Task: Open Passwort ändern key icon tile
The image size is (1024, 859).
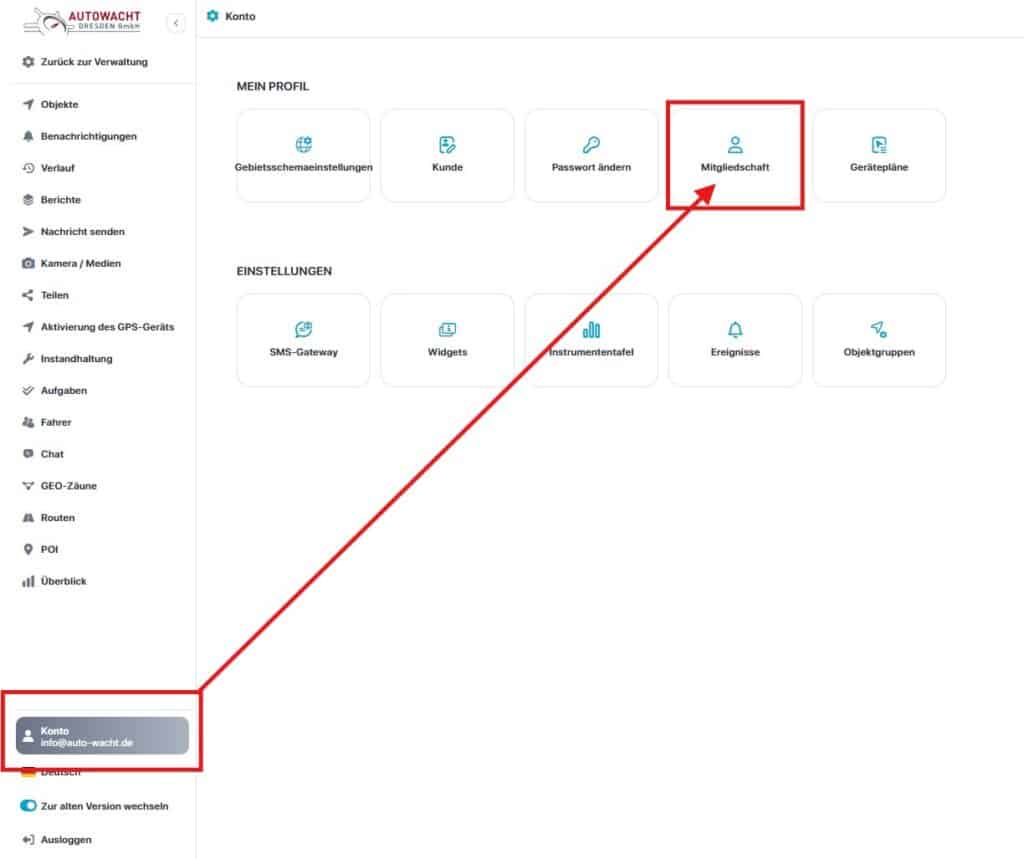Action: 591,145
